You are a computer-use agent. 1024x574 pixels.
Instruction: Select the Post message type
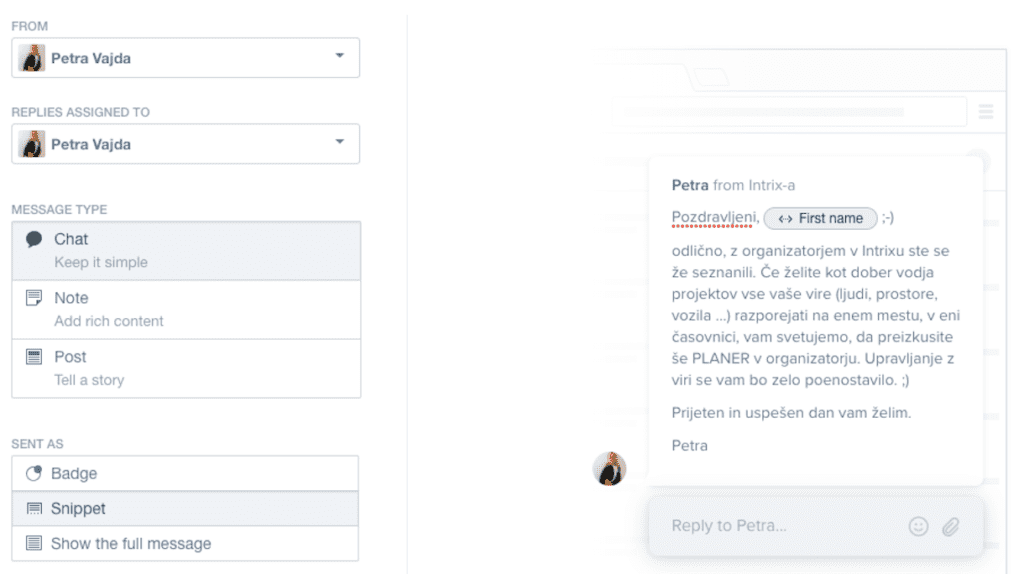(x=186, y=368)
